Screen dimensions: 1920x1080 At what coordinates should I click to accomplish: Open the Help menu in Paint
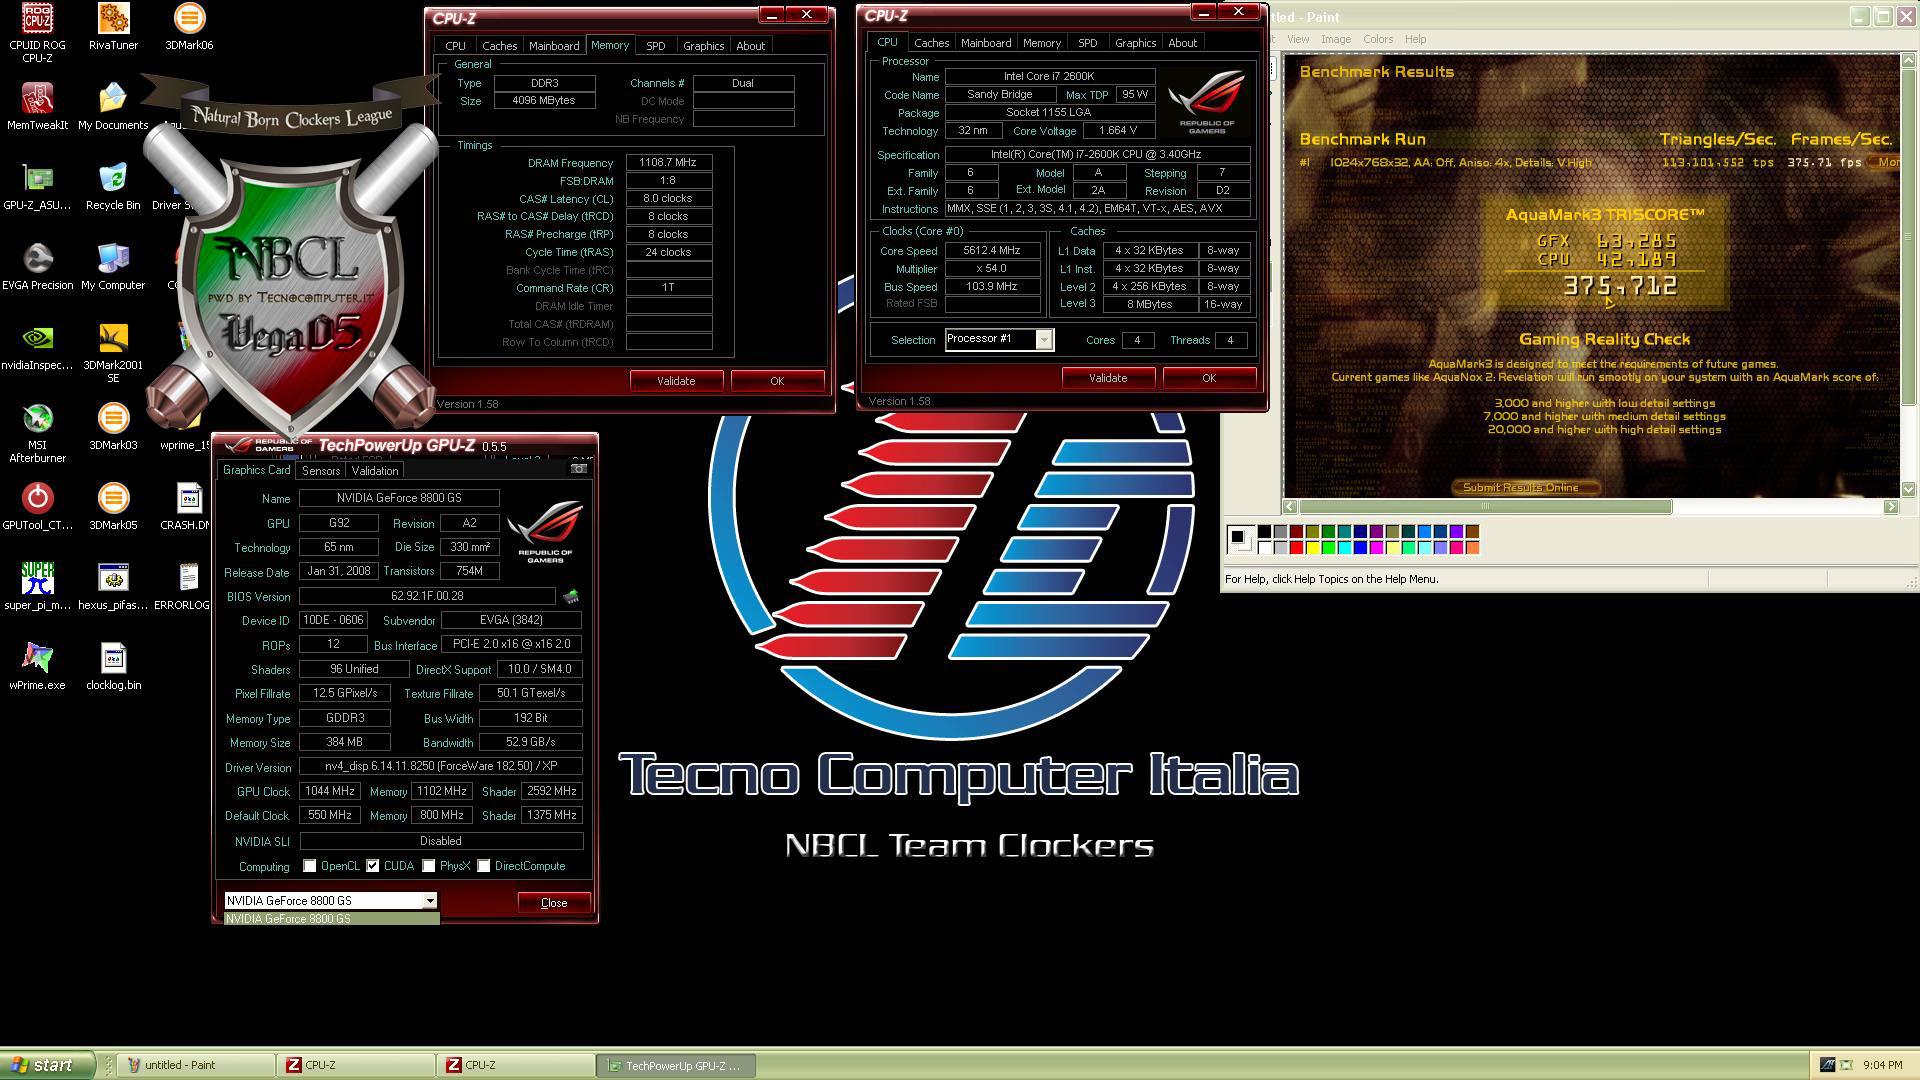coord(1415,39)
